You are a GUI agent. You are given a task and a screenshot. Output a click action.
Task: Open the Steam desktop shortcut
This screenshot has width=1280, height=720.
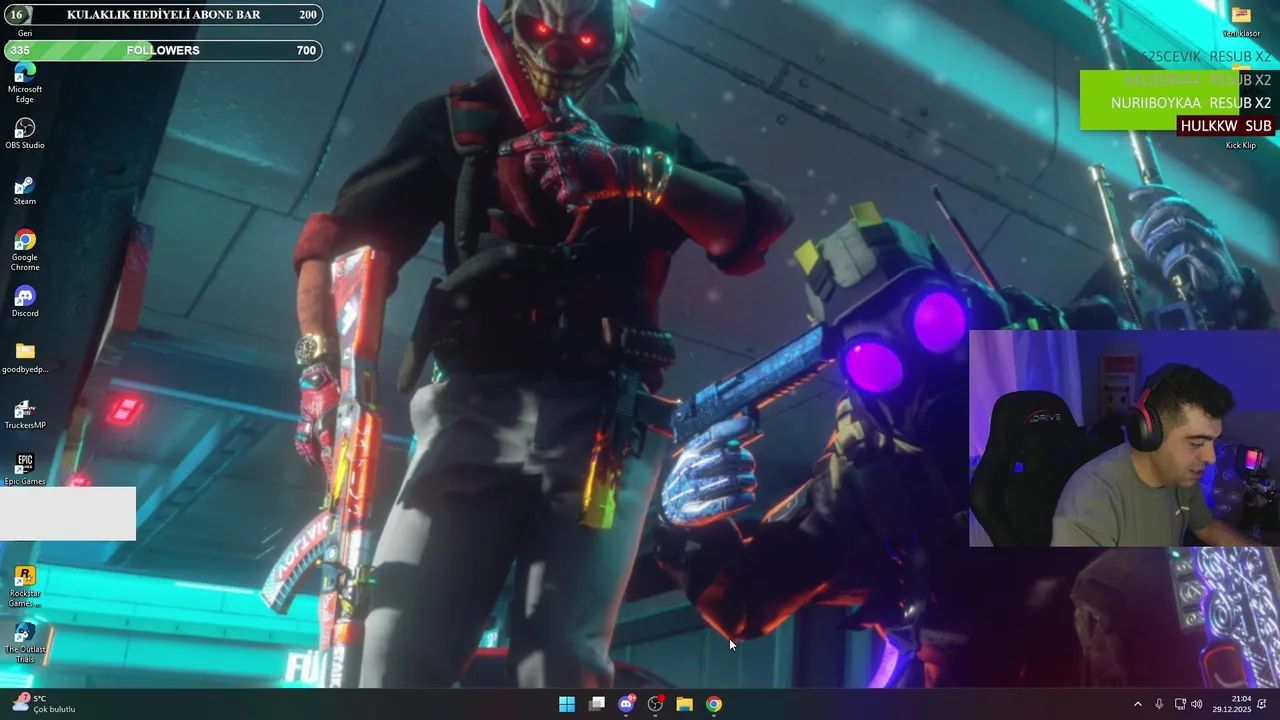(25, 190)
